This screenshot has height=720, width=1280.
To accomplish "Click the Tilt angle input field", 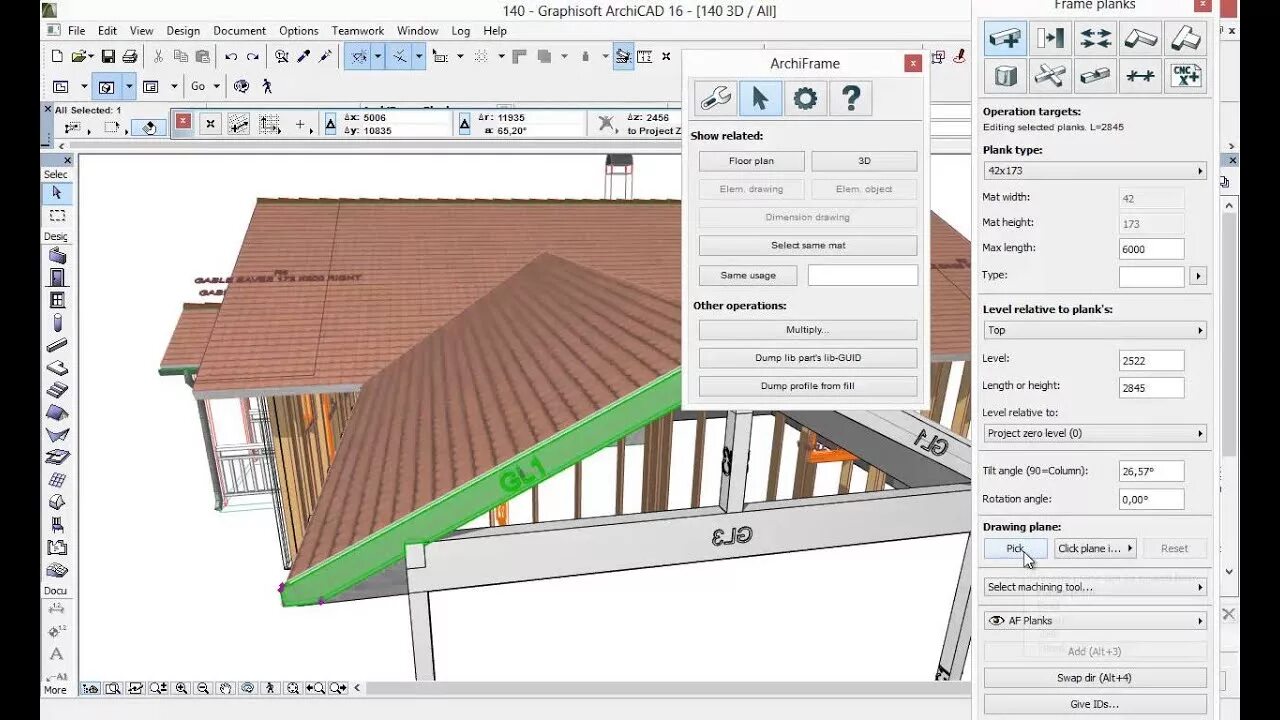I will coord(1152,471).
